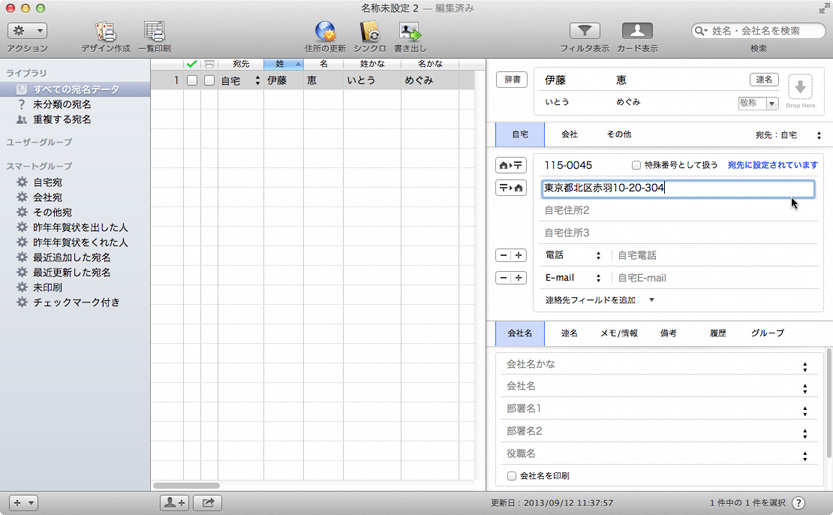Click the 住所の更新 address update icon
Viewport: 833px width, 515px height.
(x=325, y=31)
